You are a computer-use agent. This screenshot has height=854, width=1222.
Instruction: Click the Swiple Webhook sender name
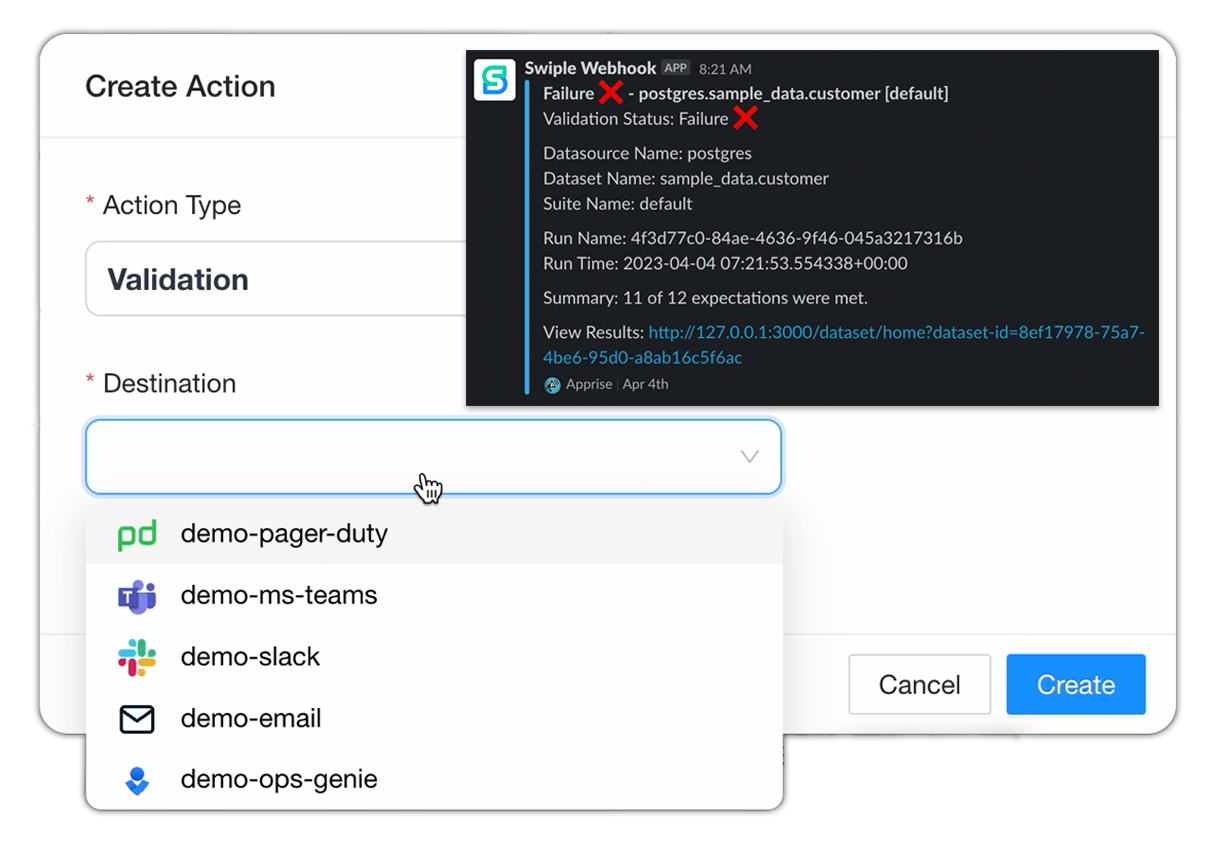point(590,68)
